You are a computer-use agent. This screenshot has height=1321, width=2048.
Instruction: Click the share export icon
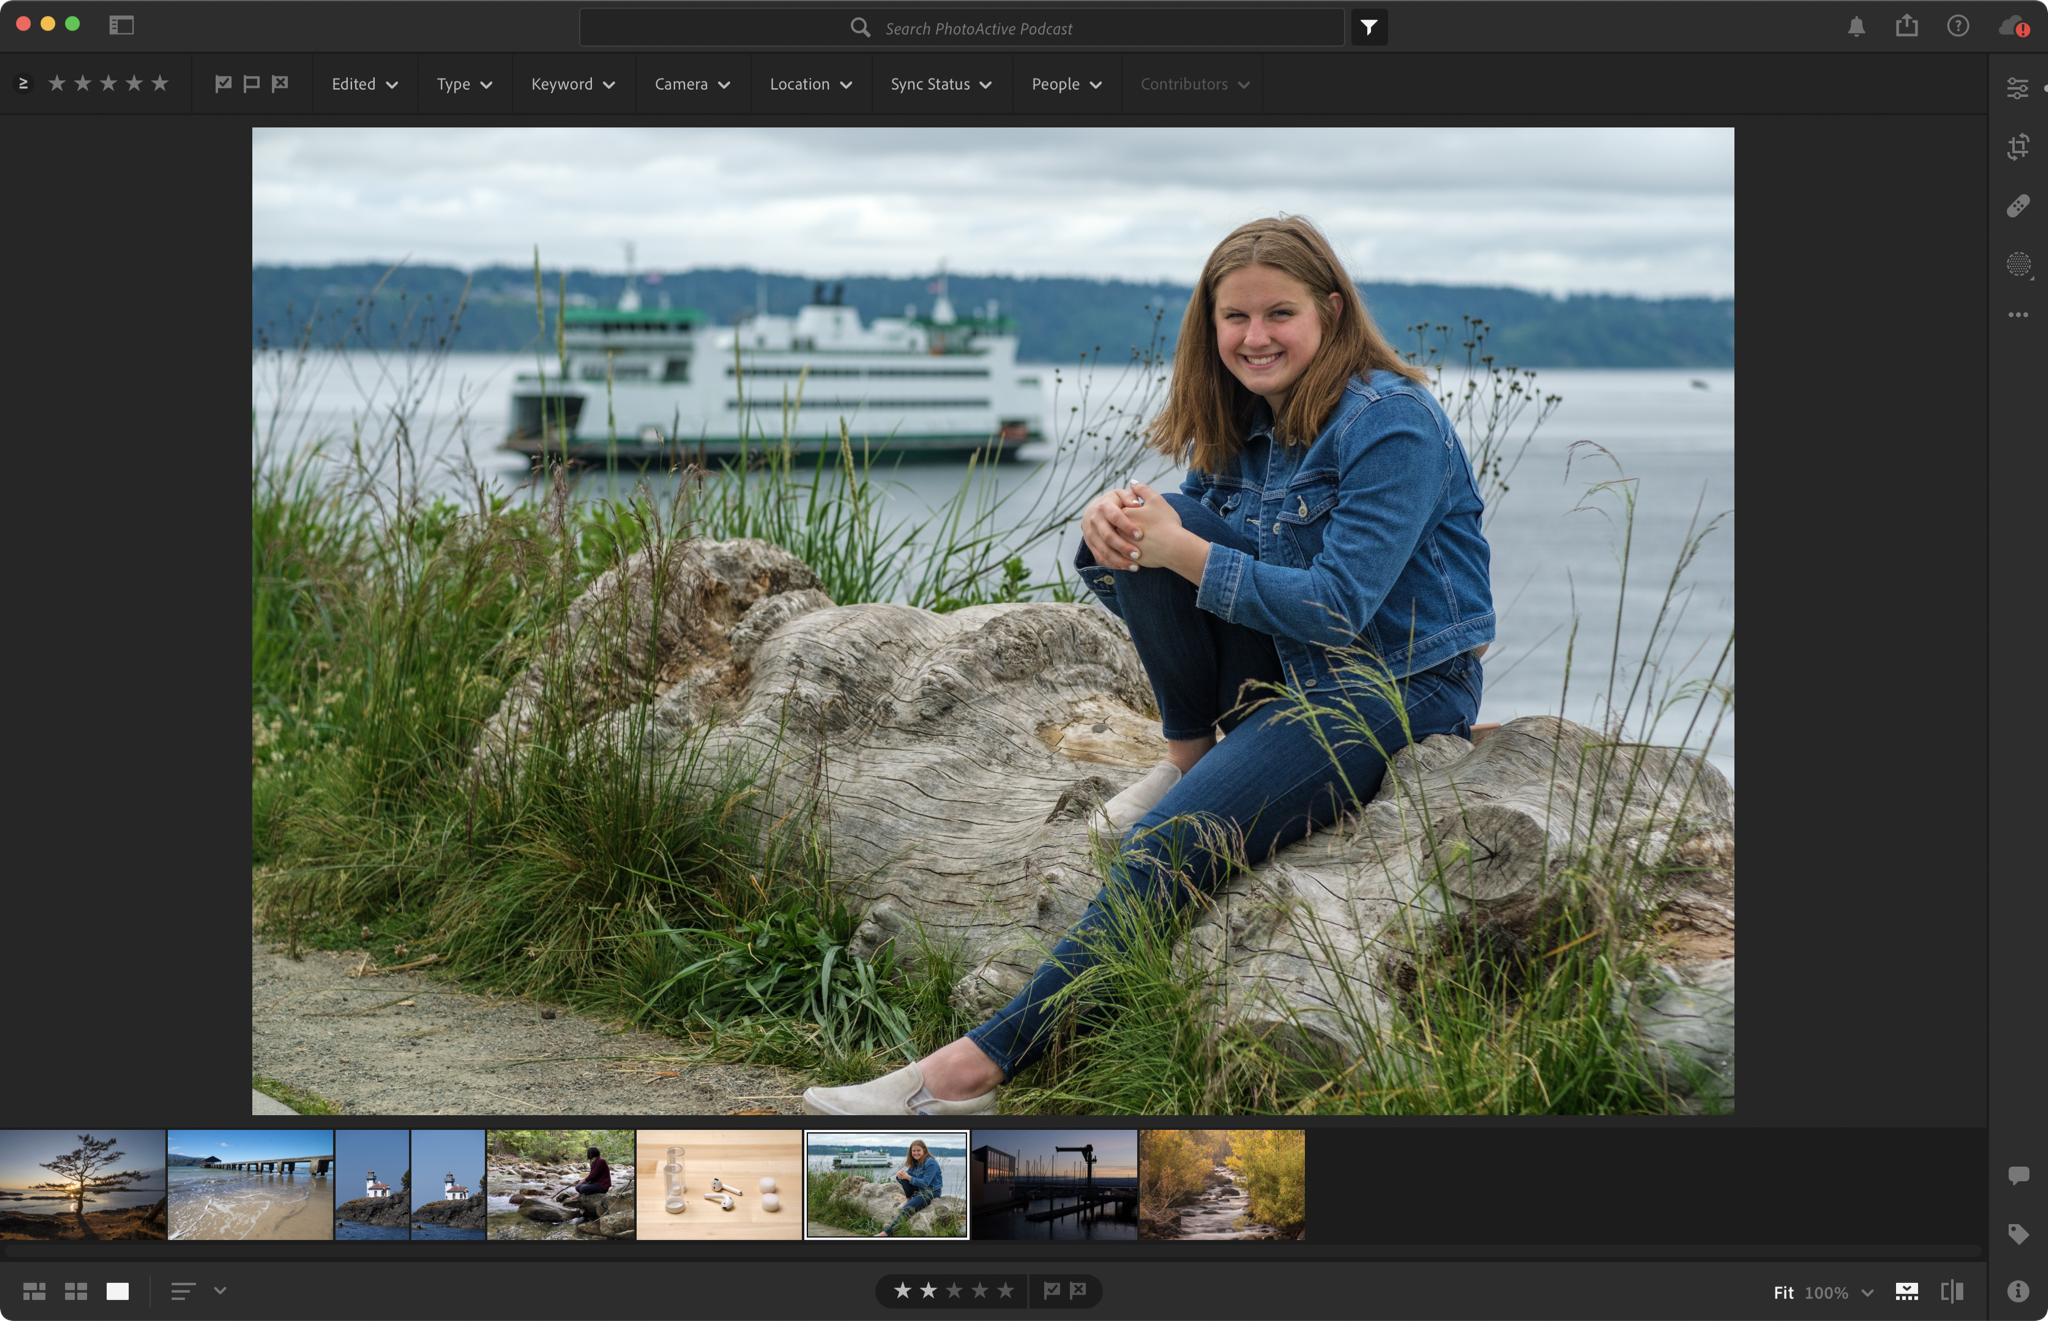[x=1907, y=25]
